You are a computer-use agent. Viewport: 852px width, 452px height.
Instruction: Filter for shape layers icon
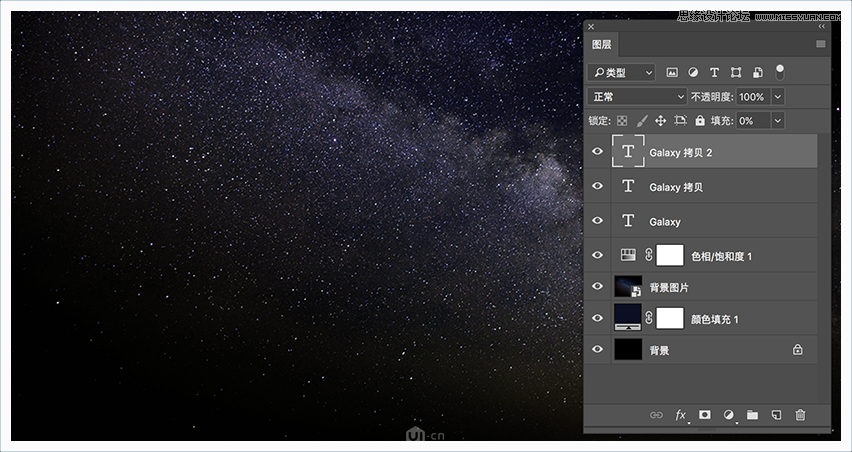[736, 72]
